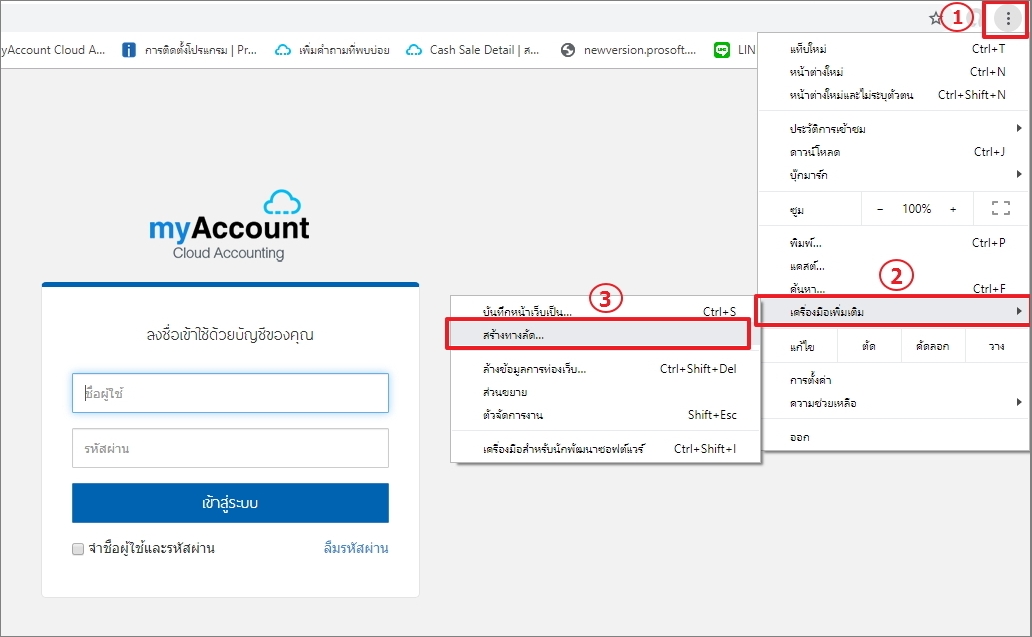Focus the username input field

coord(230,393)
